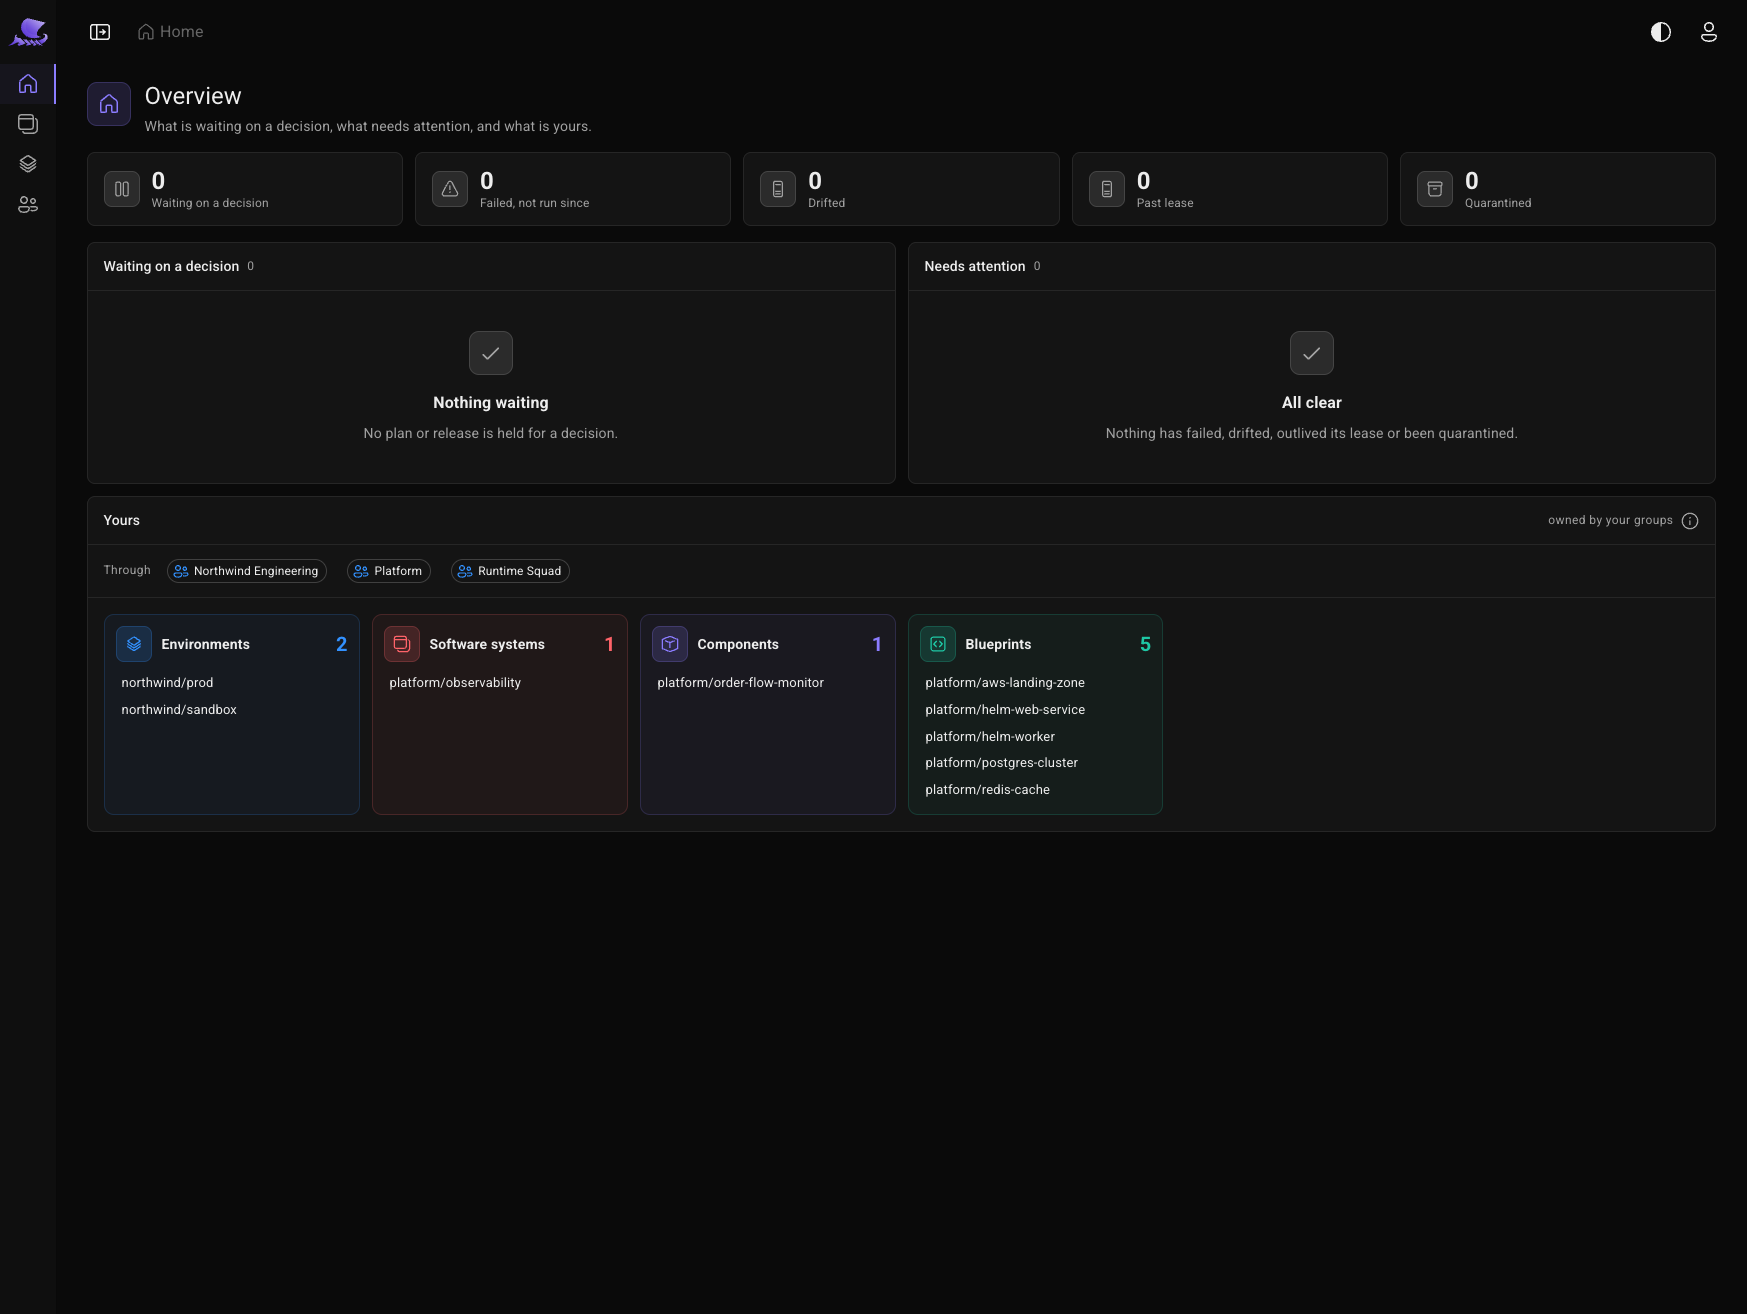
Task: Select the Runtime Squad group chip
Action: 510,571
